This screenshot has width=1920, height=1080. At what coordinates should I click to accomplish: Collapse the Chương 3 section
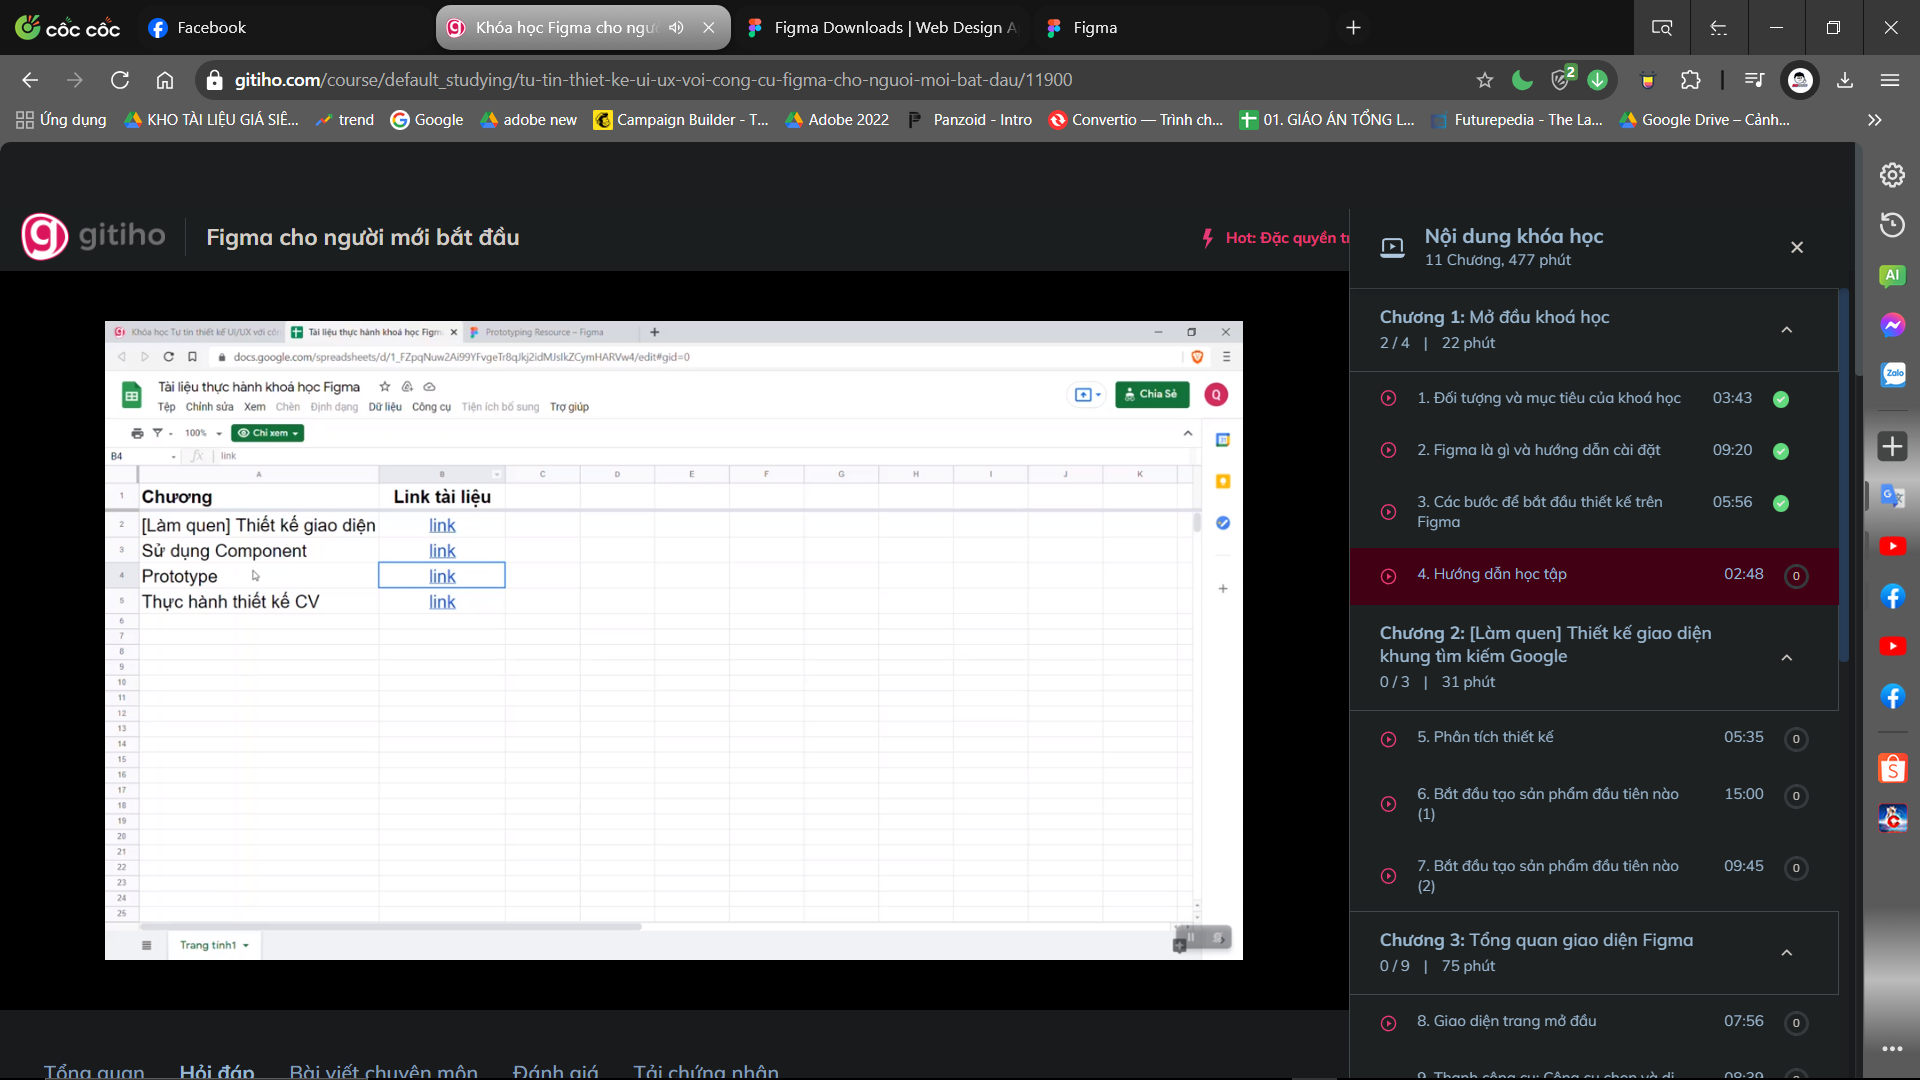point(1787,952)
